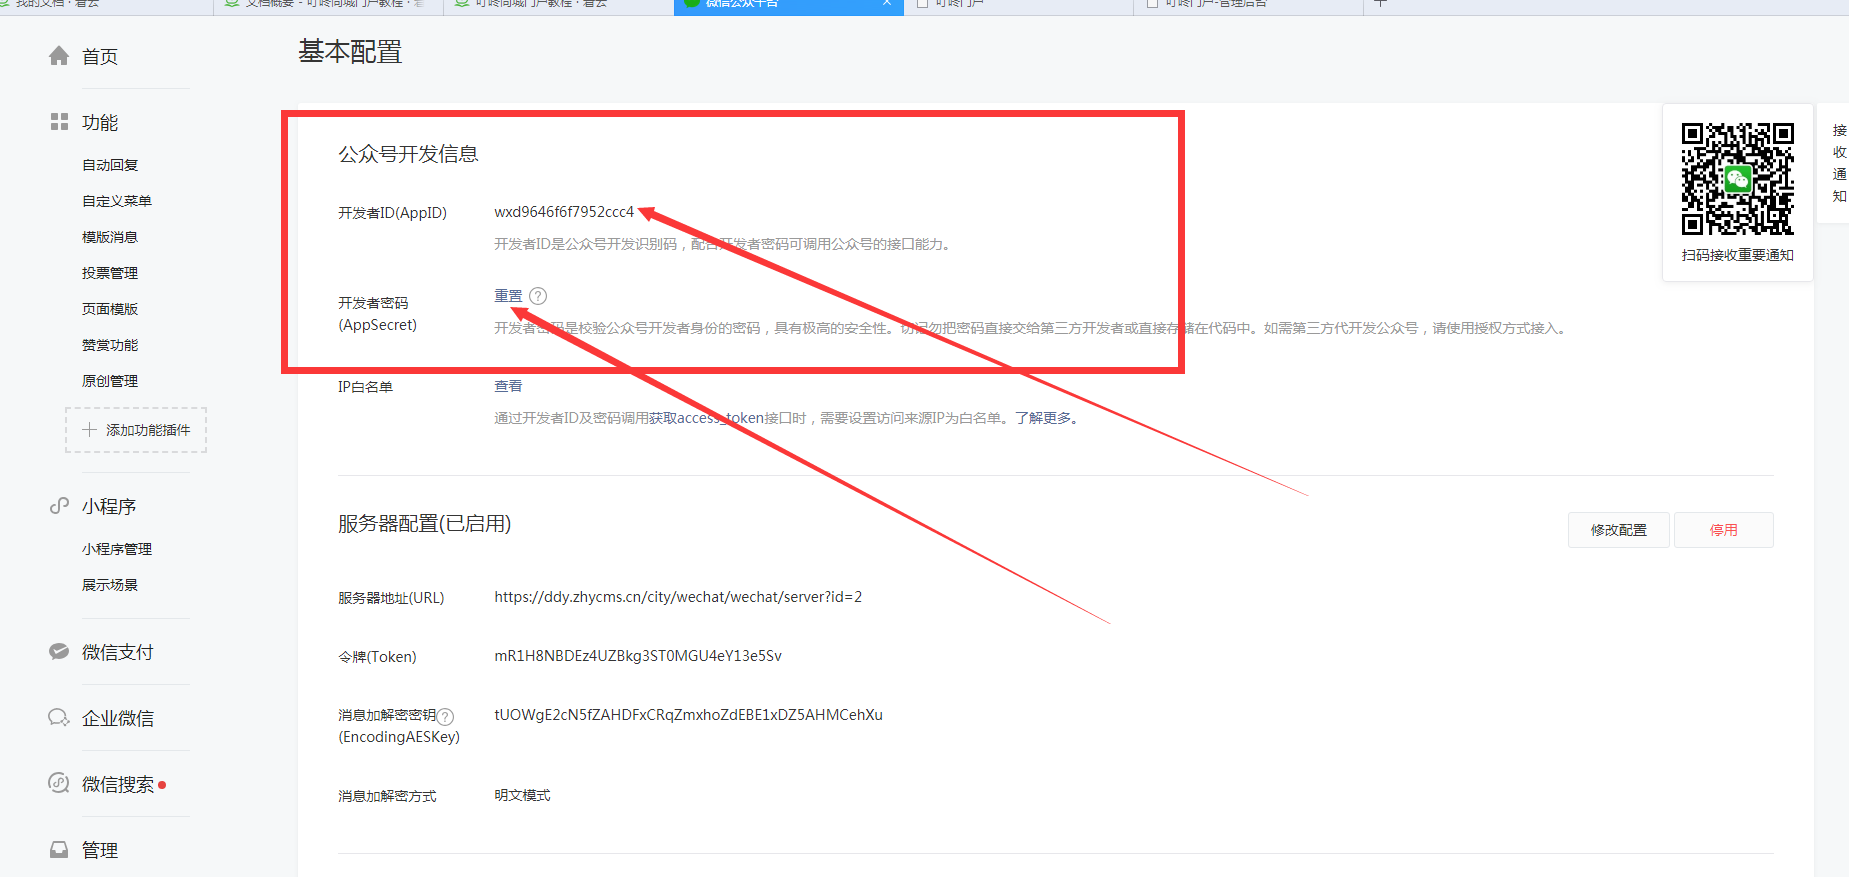Image resolution: width=1849 pixels, height=877 pixels.
Task: Select 赞赏功能 in sidebar
Action: 110,345
